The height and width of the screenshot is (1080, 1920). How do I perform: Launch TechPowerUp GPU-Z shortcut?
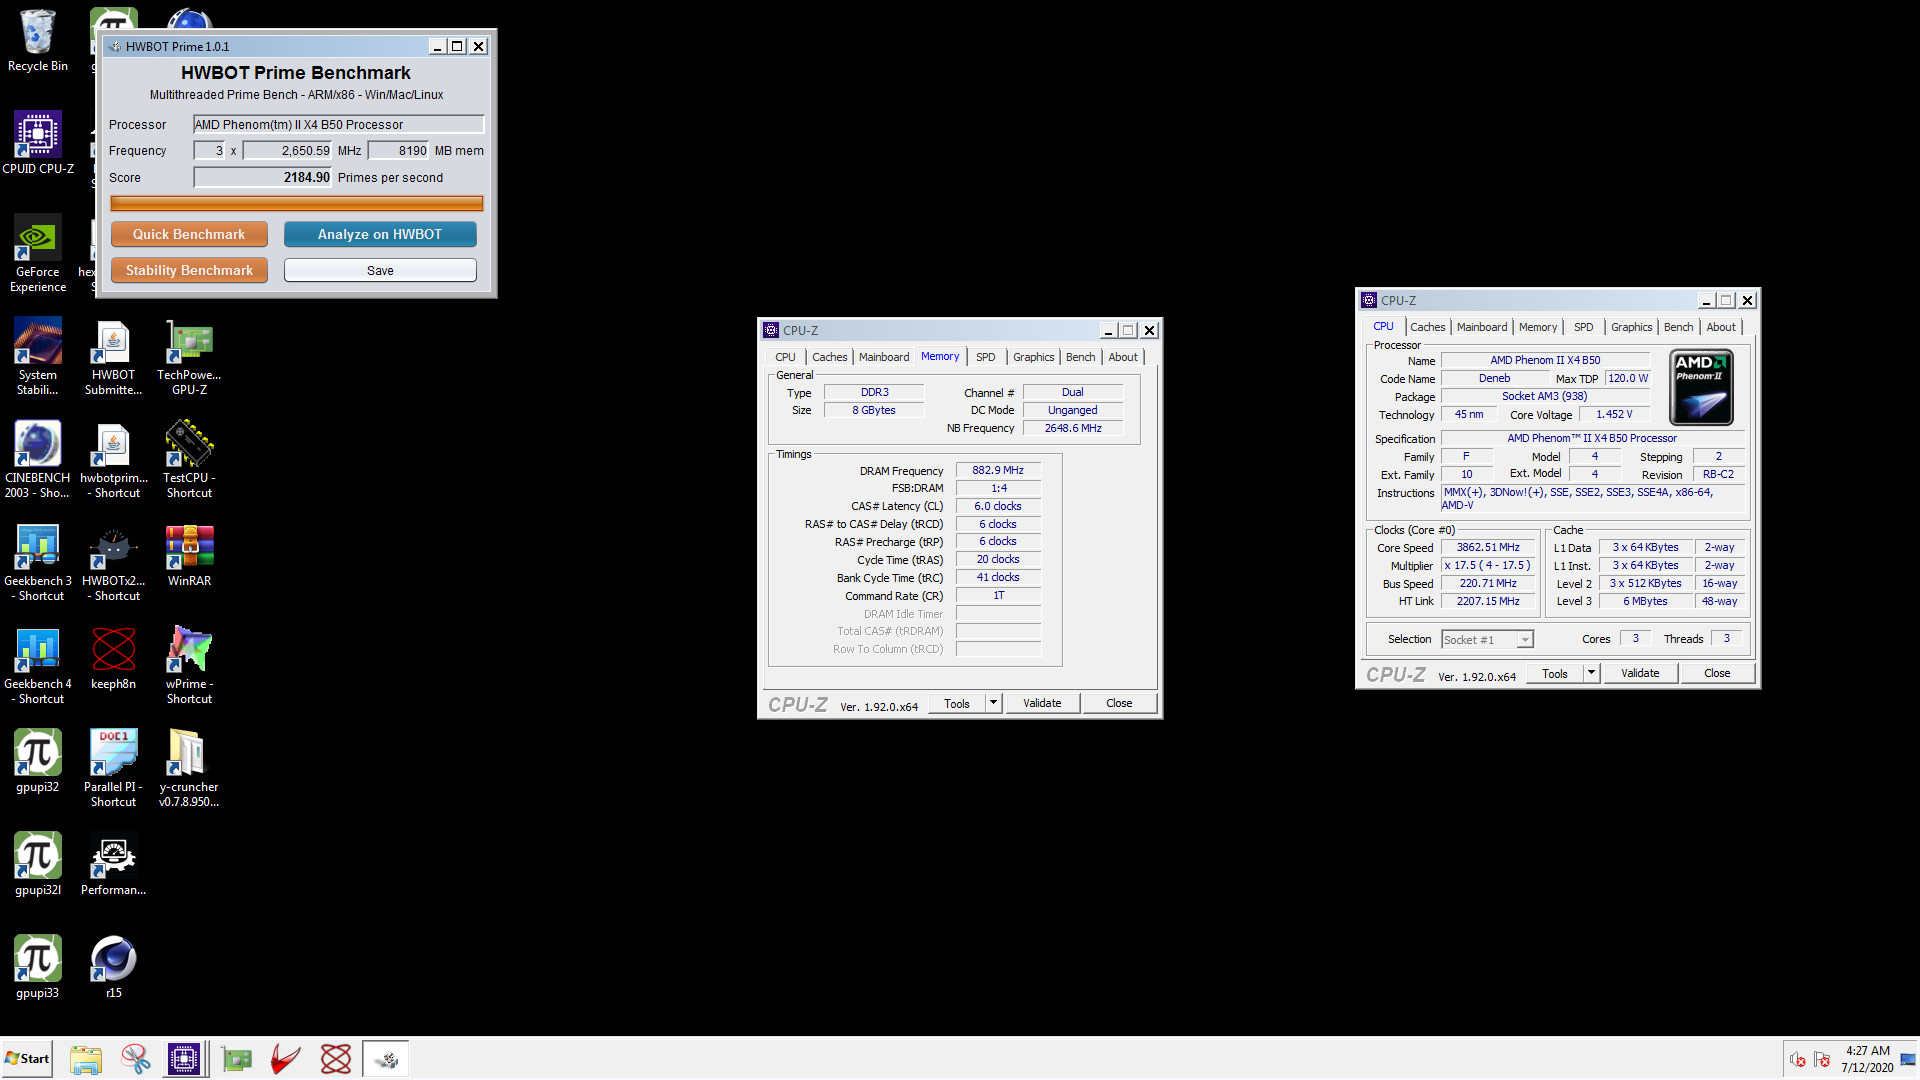tap(189, 357)
